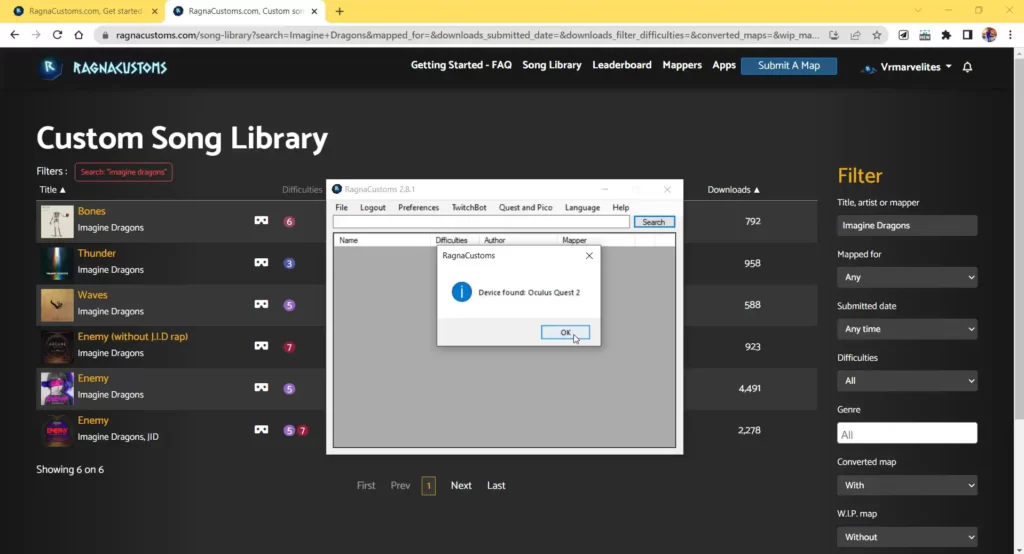Open the Mapped for dropdown
This screenshot has height=554, width=1024.
[x=907, y=277]
